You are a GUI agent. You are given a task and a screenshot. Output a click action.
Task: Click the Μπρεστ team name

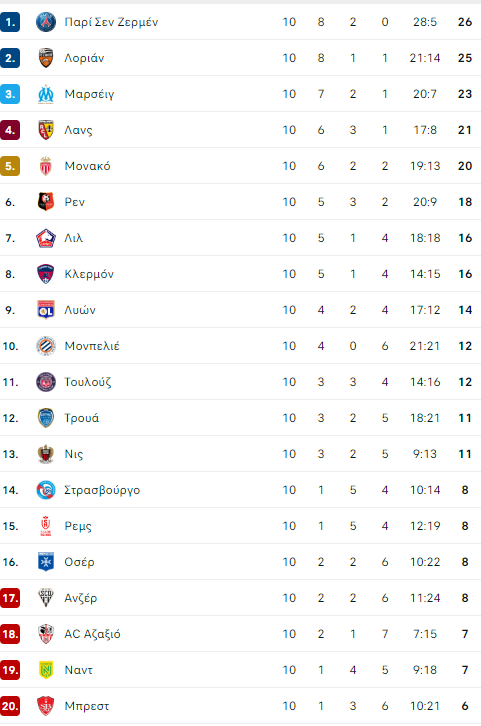tap(87, 706)
